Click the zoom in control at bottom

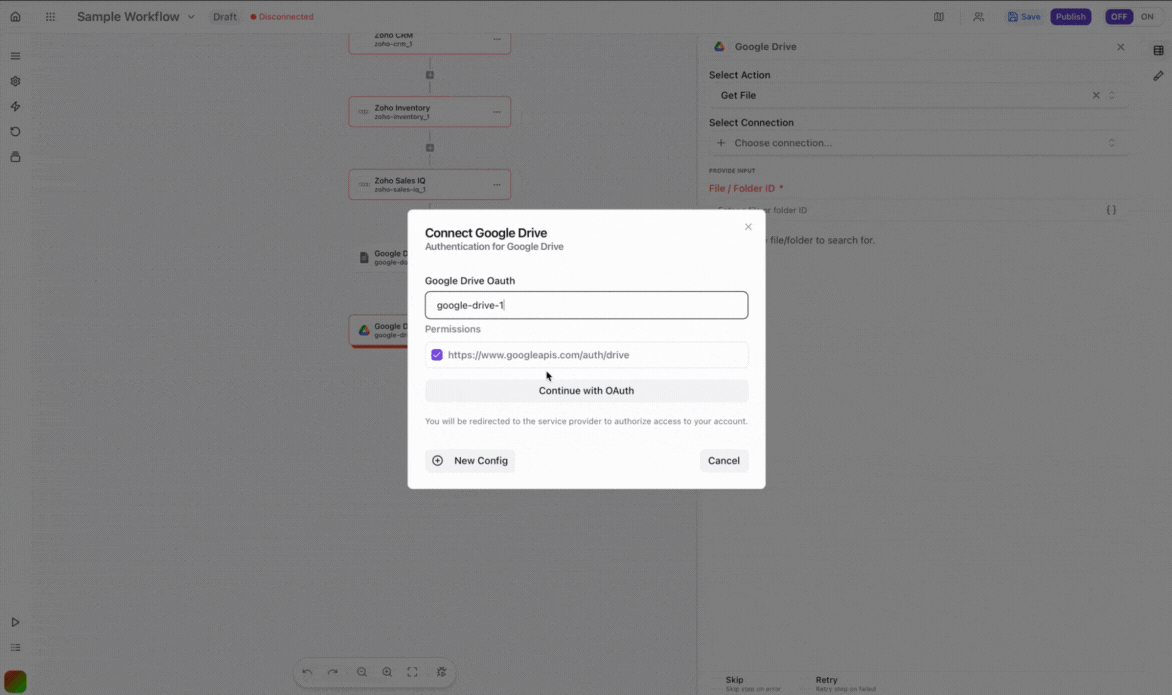387,672
